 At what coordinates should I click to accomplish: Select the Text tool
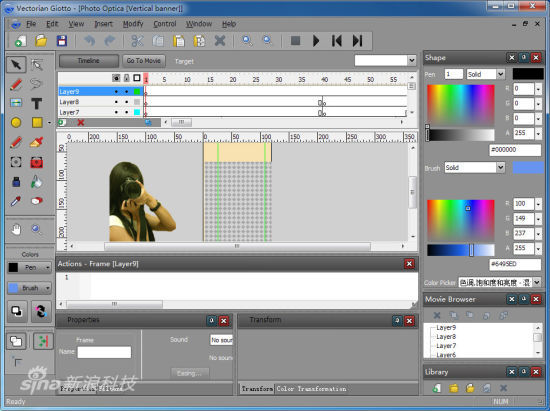coord(36,103)
